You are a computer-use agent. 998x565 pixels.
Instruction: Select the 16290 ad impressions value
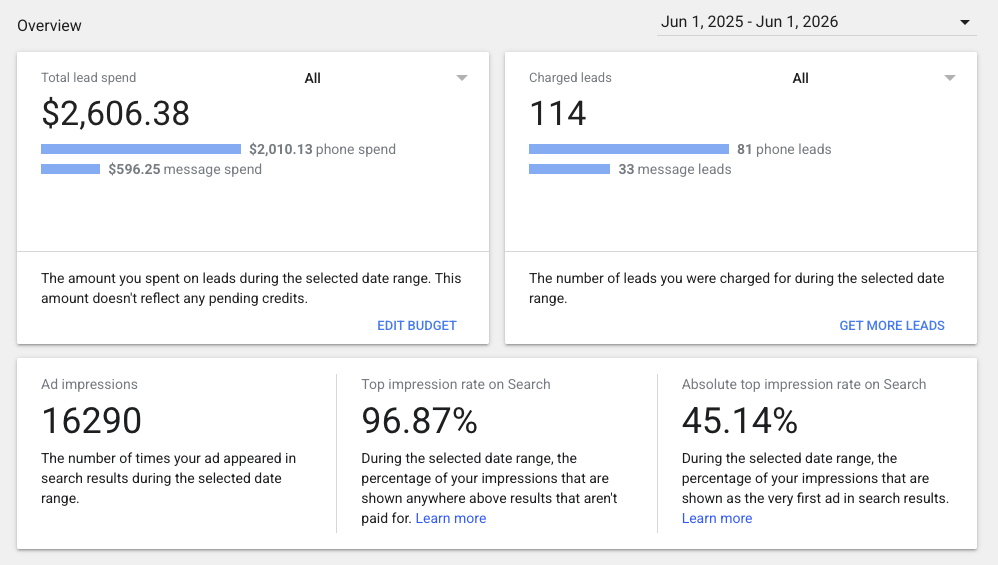[92, 421]
